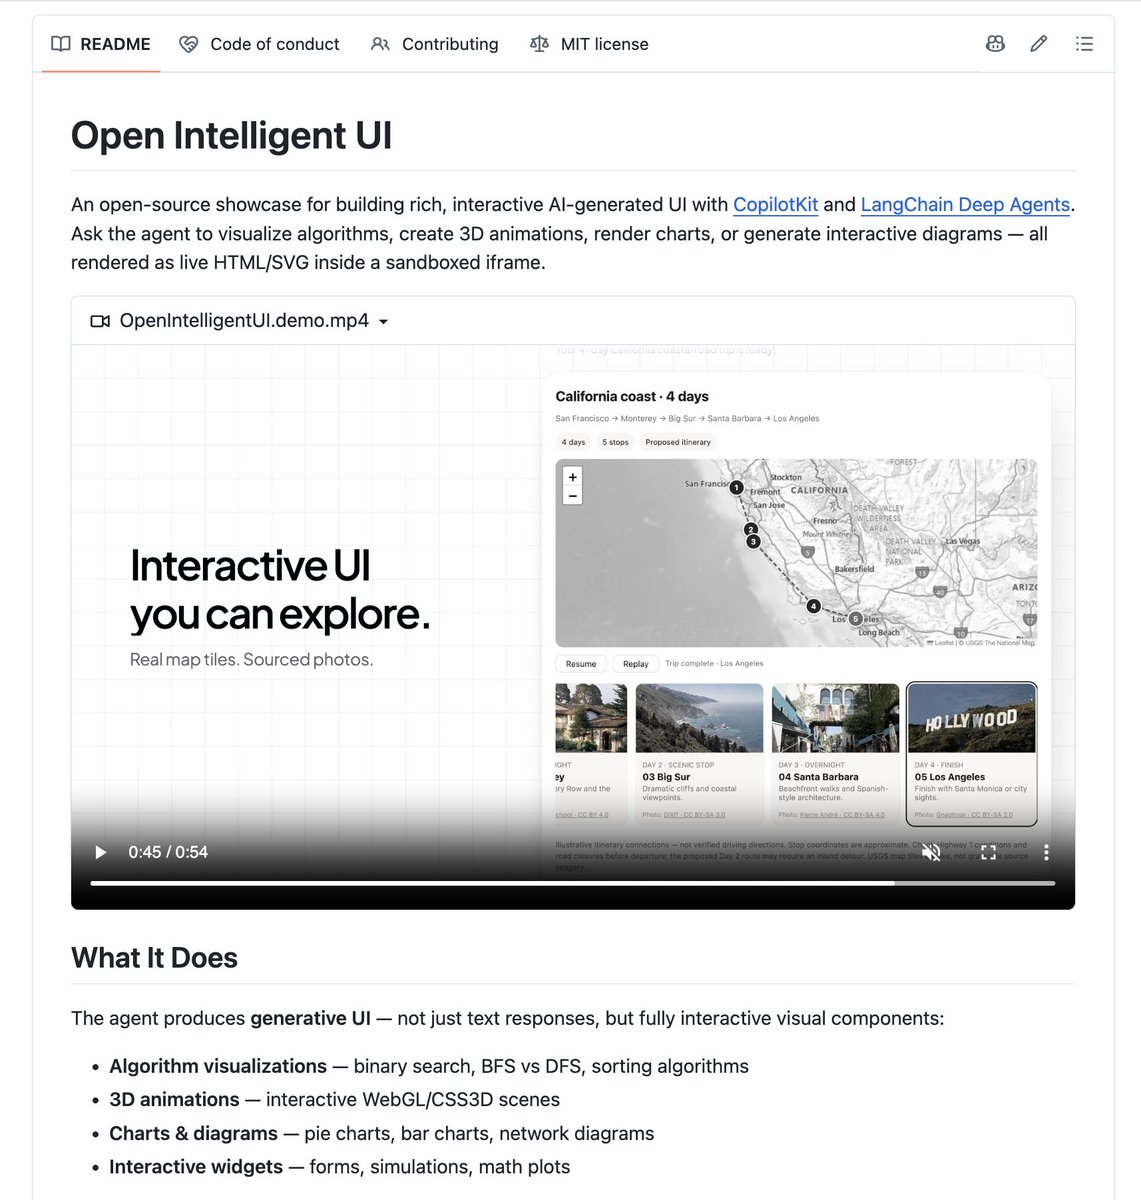This screenshot has height=1200, width=1141.
Task: Click the video camera icon beside demo filename
Action: [100, 321]
